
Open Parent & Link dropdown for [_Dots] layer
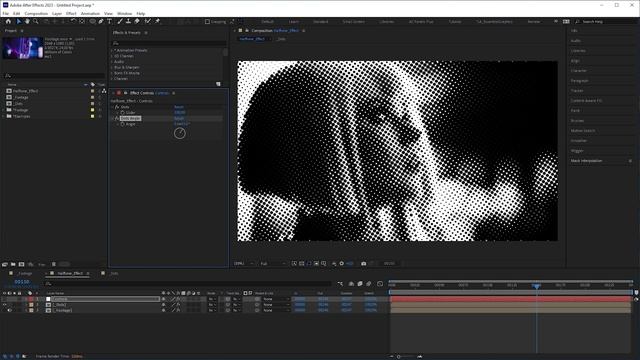[x=276, y=304]
